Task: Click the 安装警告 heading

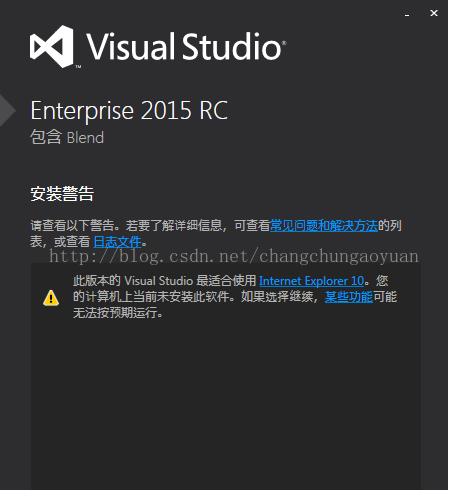Action: 62,194
